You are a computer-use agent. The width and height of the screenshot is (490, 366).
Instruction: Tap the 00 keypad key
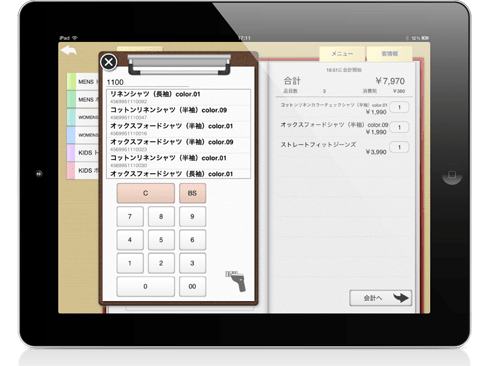pos(192,287)
